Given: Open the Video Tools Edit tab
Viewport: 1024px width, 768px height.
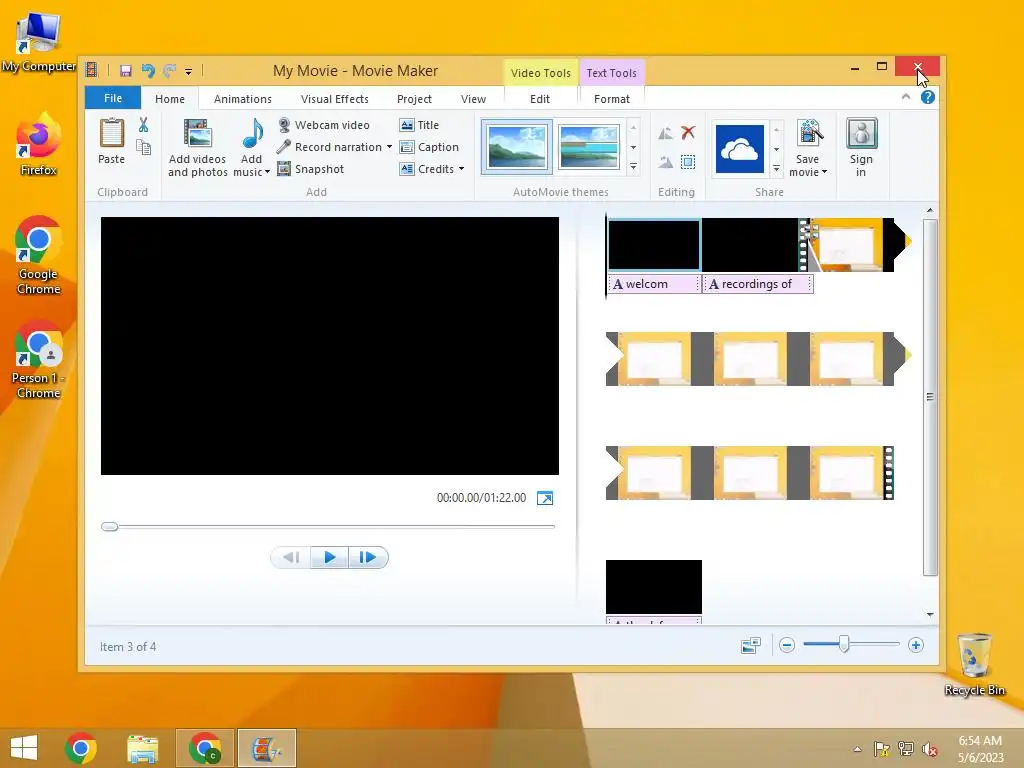Looking at the screenshot, I should tap(540, 99).
